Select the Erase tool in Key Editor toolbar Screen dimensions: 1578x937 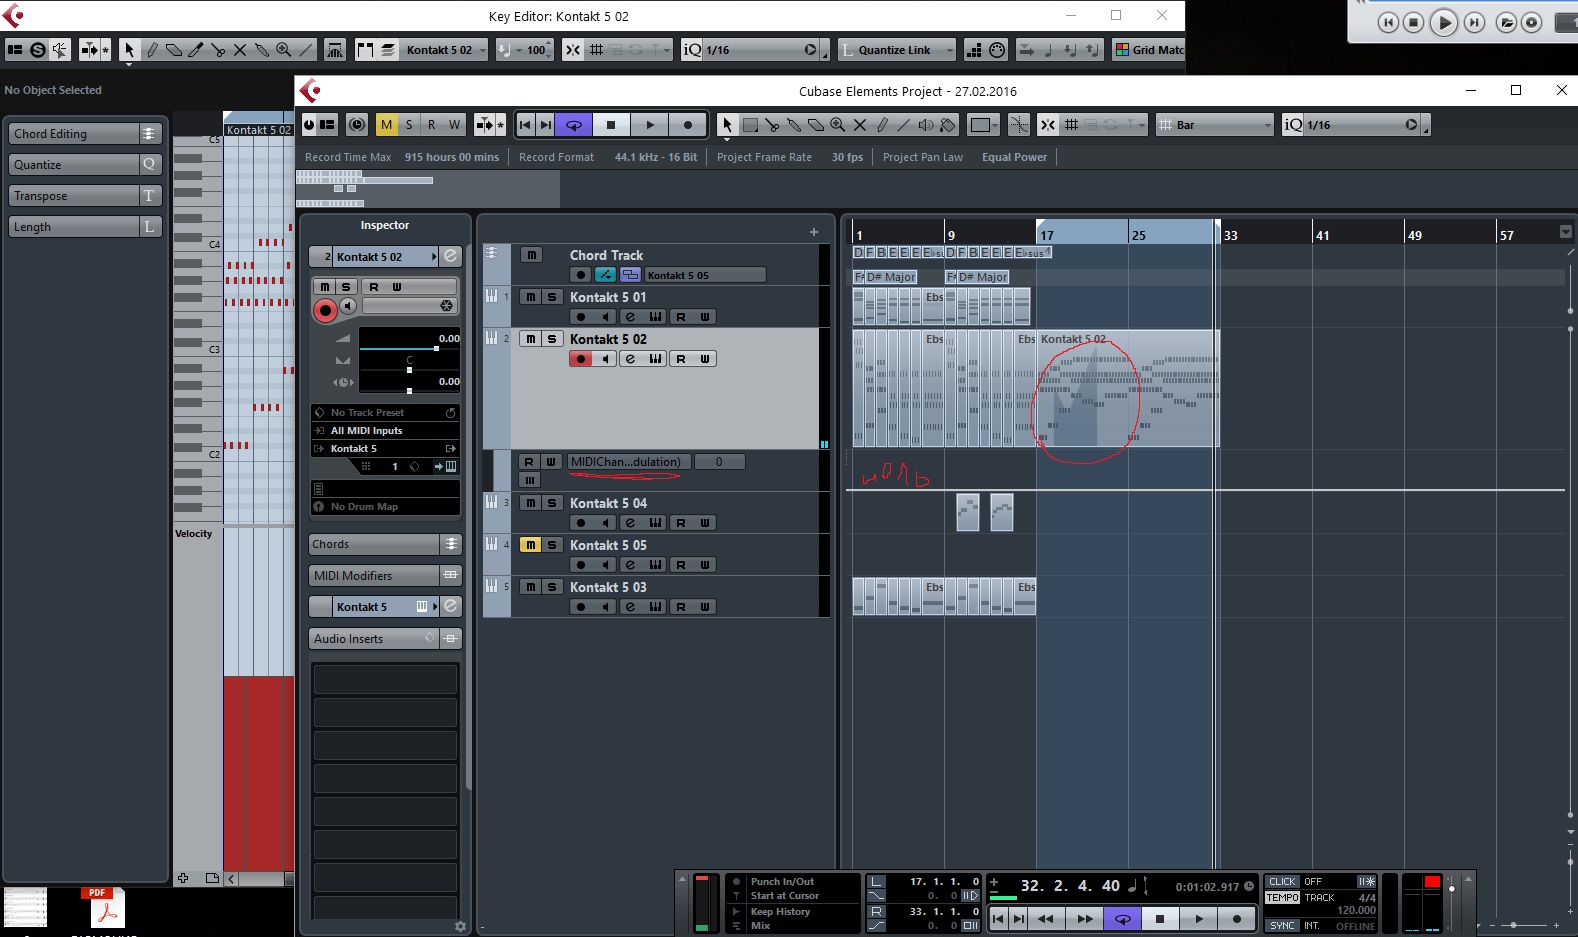click(174, 50)
